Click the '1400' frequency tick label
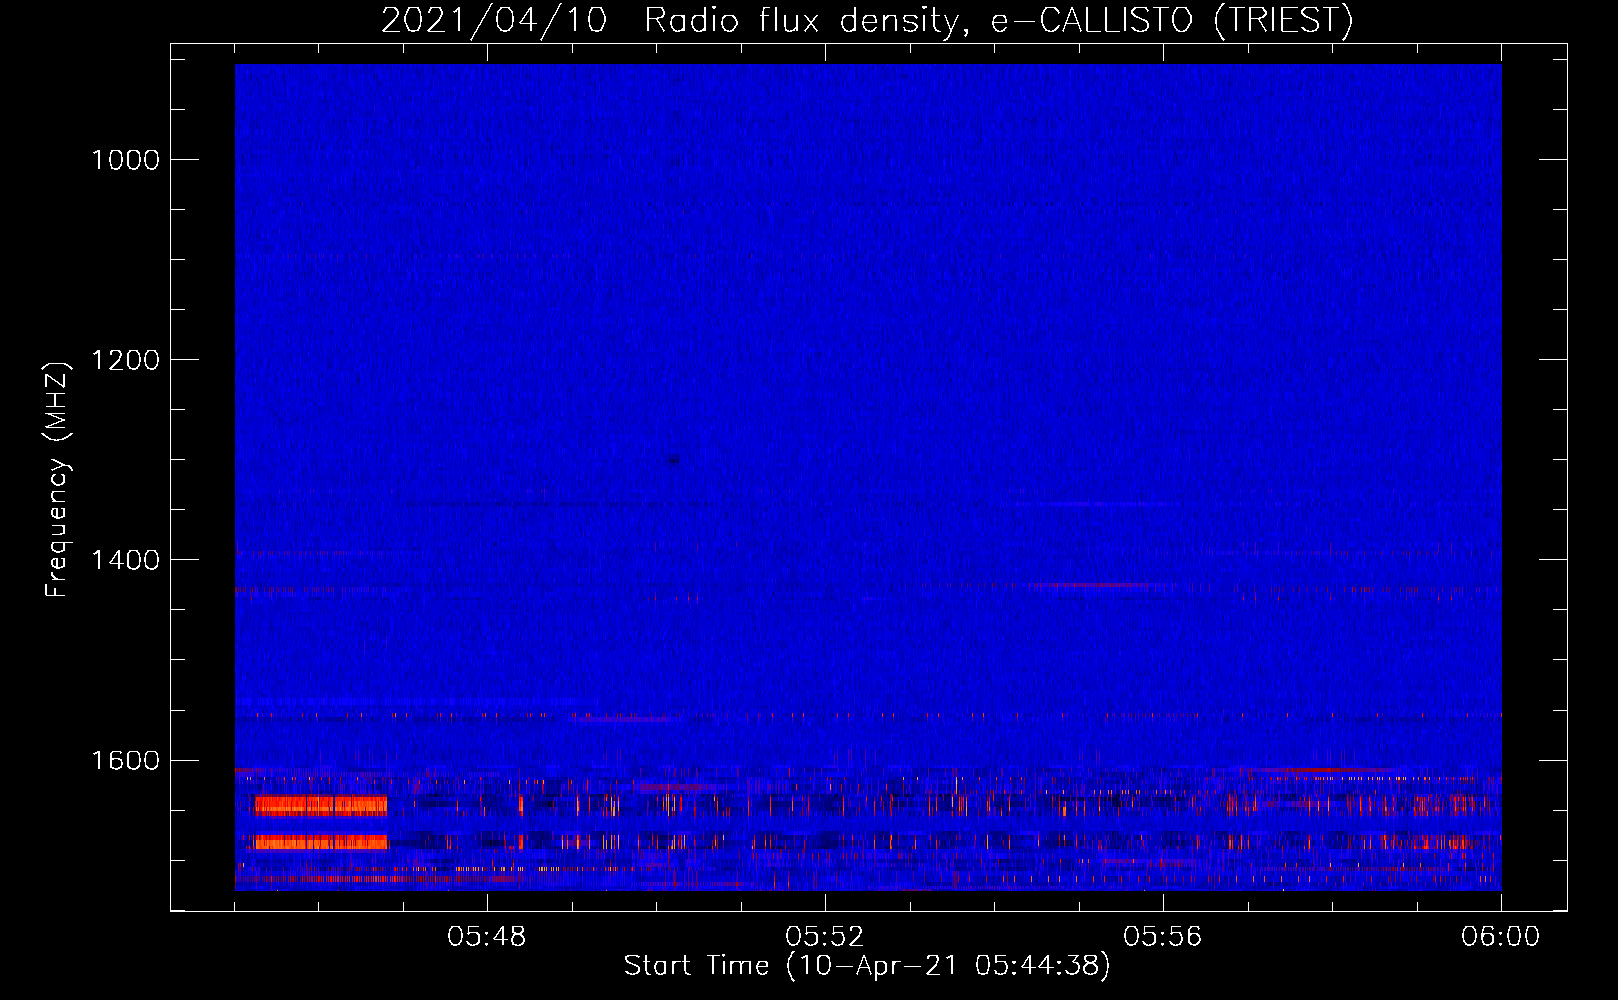1618x1000 pixels. coord(125,560)
